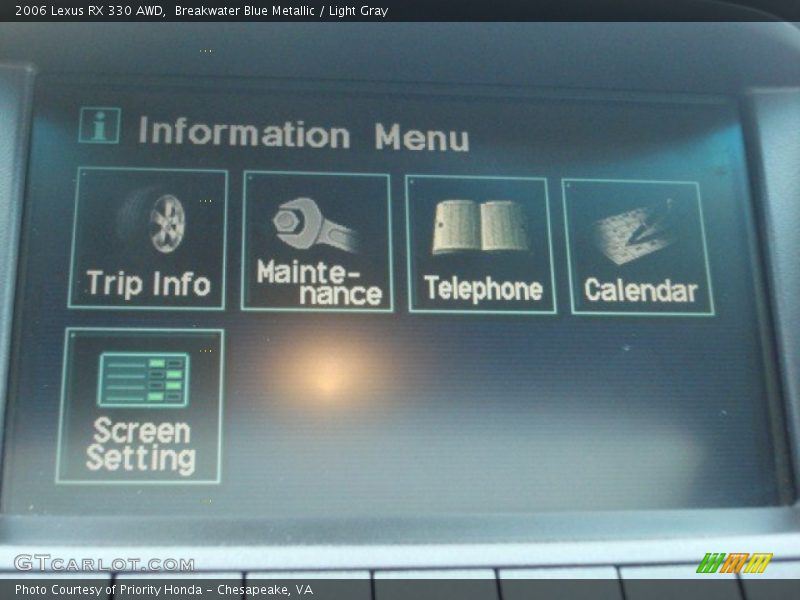Click the striped green-orange-yellow logo
This screenshot has width=800, height=600.
click(x=734, y=563)
